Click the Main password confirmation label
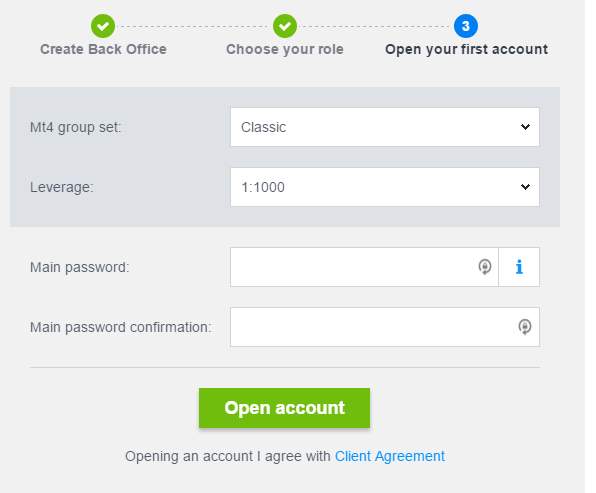 point(120,327)
